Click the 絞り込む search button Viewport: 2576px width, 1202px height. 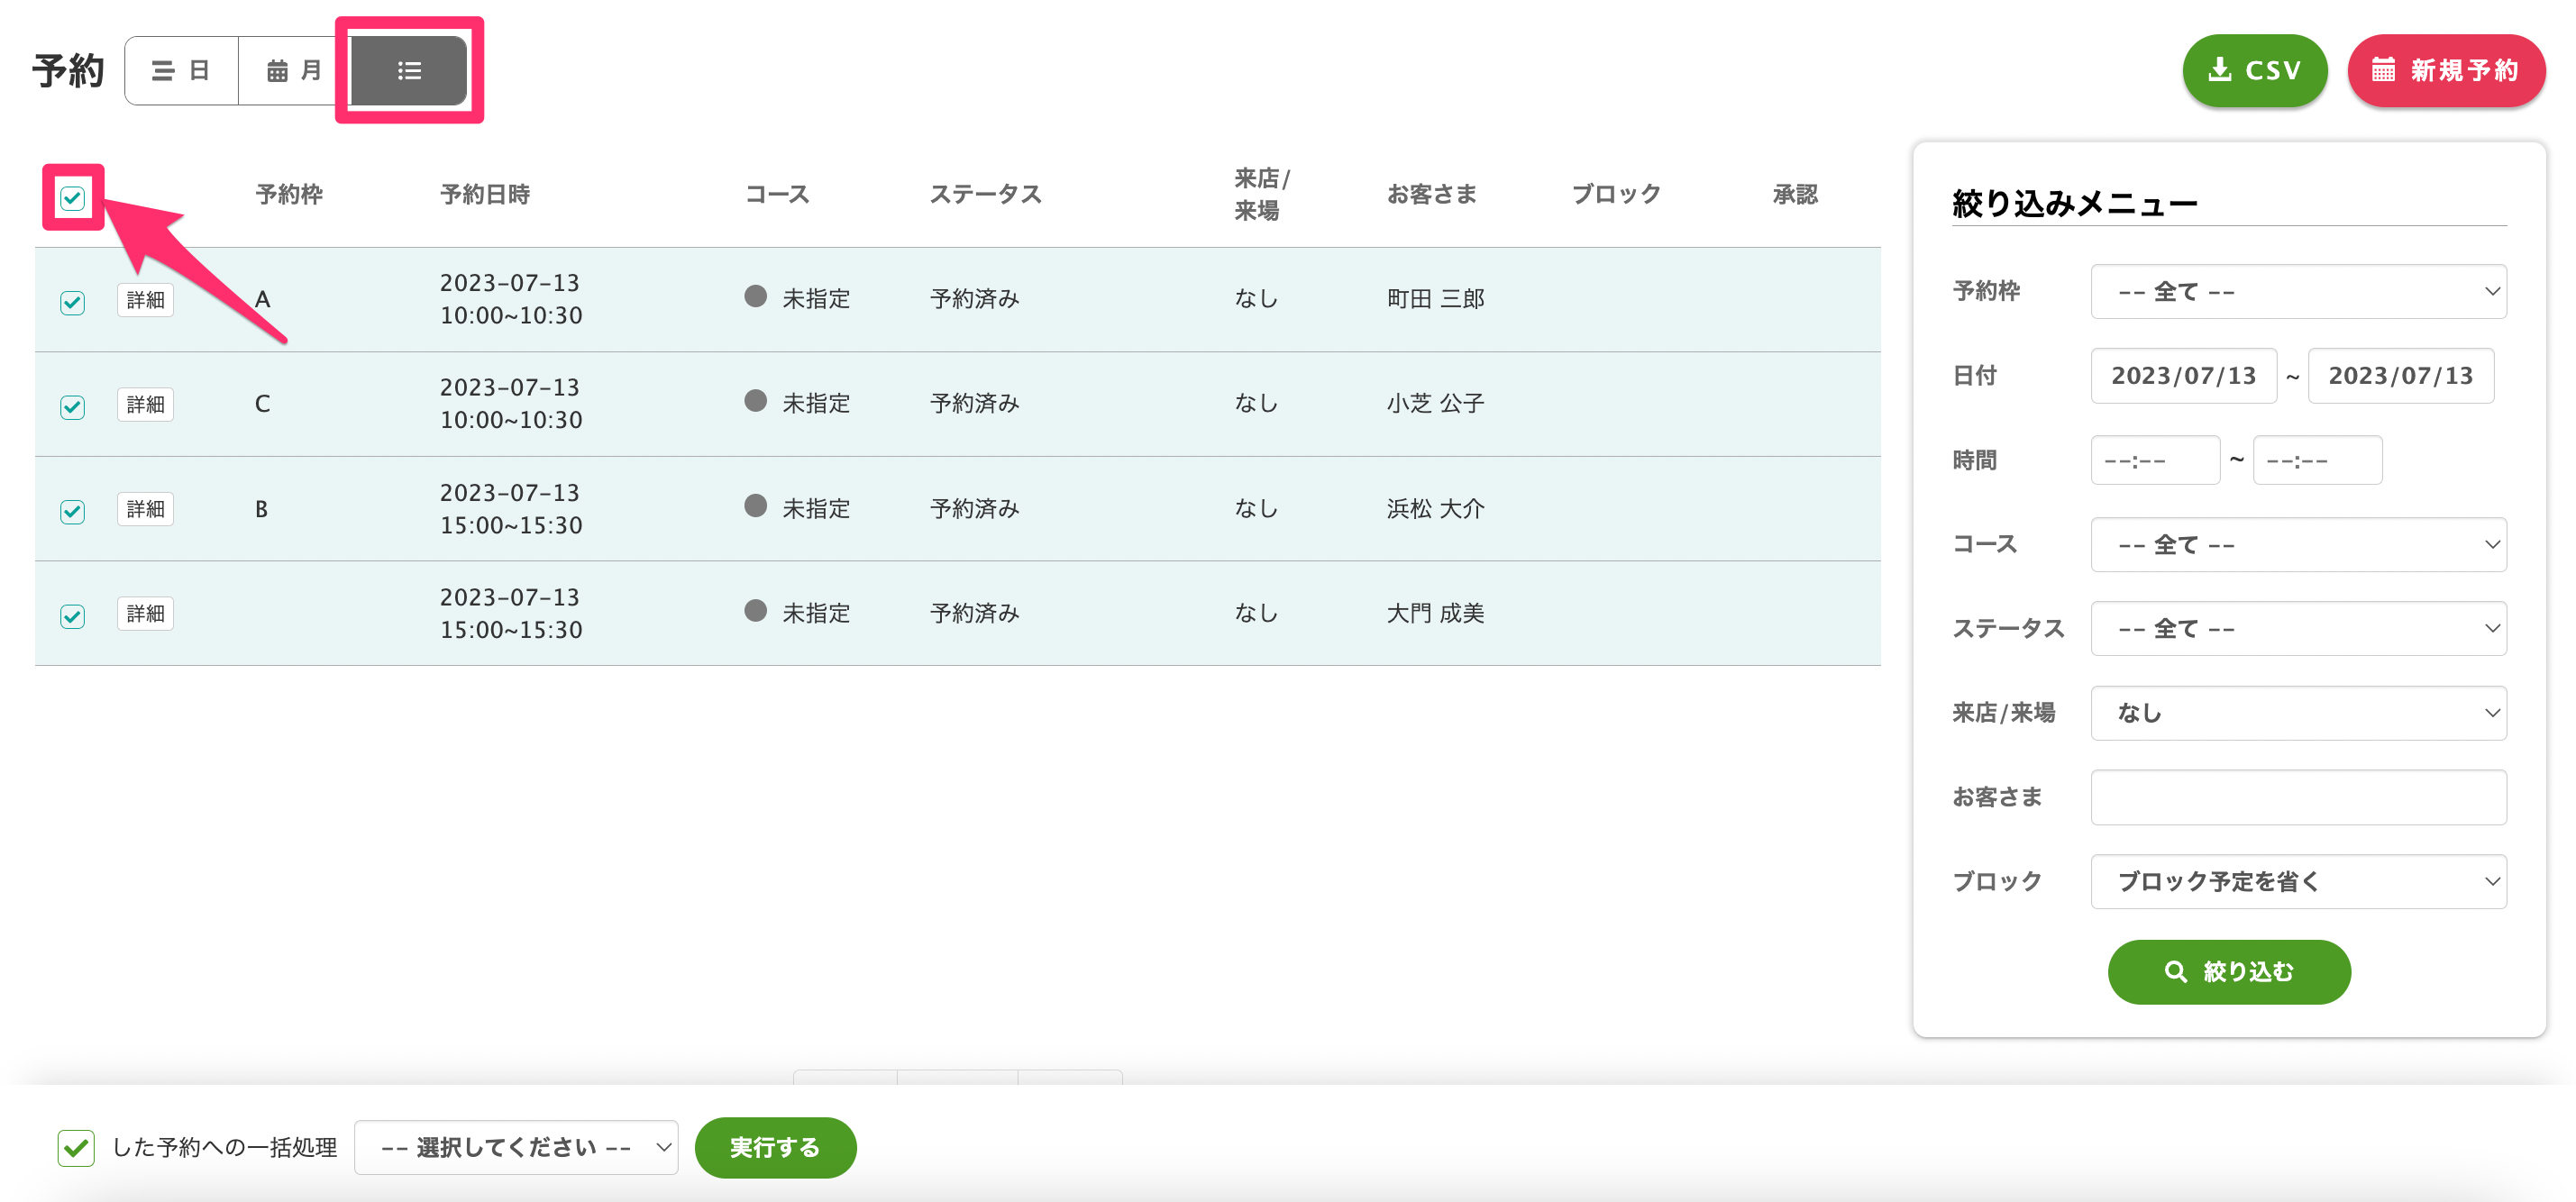tap(2228, 971)
